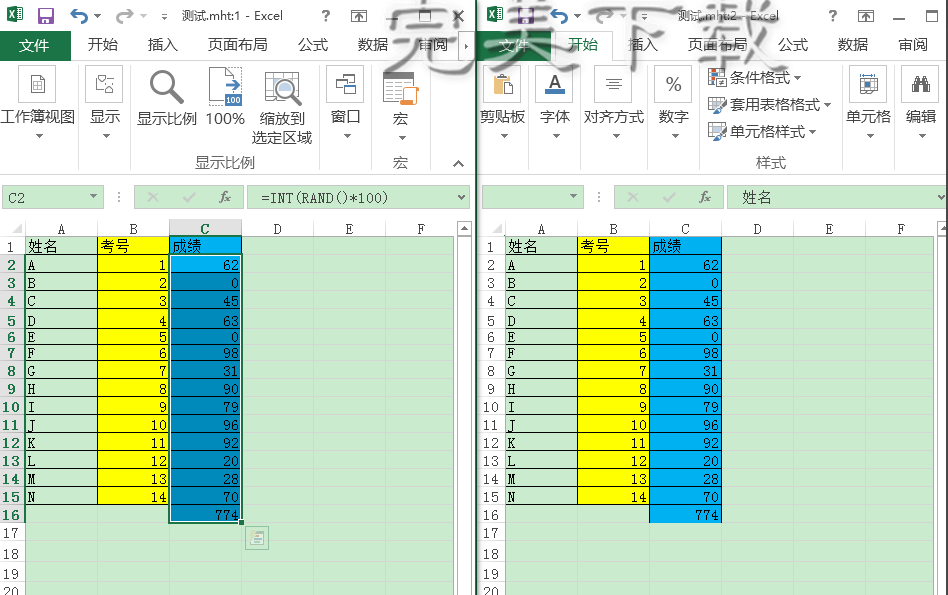The image size is (948, 595).
Task: Click cell 98 in right sheet
Action: pyautogui.click(x=686, y=353)
